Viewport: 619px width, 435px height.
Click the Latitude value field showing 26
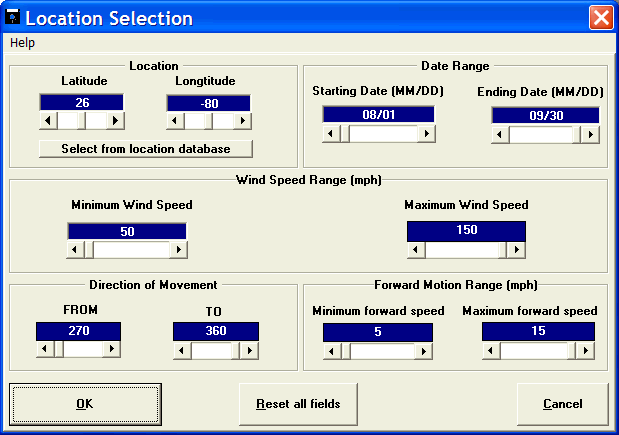[x=81, y=102]
